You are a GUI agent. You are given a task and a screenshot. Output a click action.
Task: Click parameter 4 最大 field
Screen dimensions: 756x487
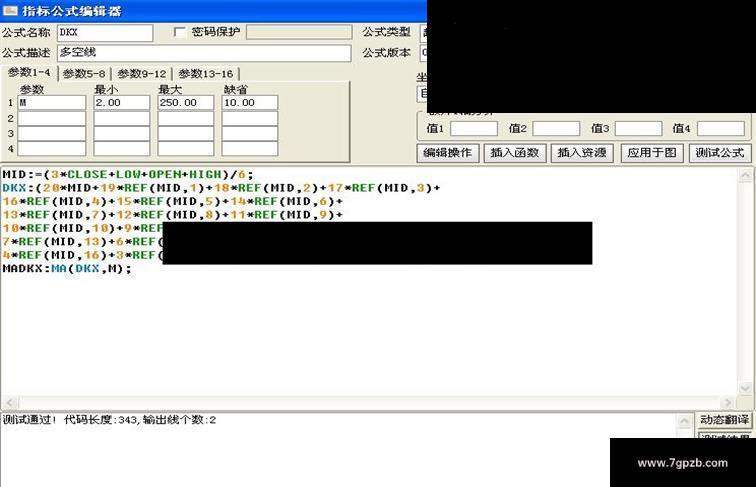[x=186, y=149]
